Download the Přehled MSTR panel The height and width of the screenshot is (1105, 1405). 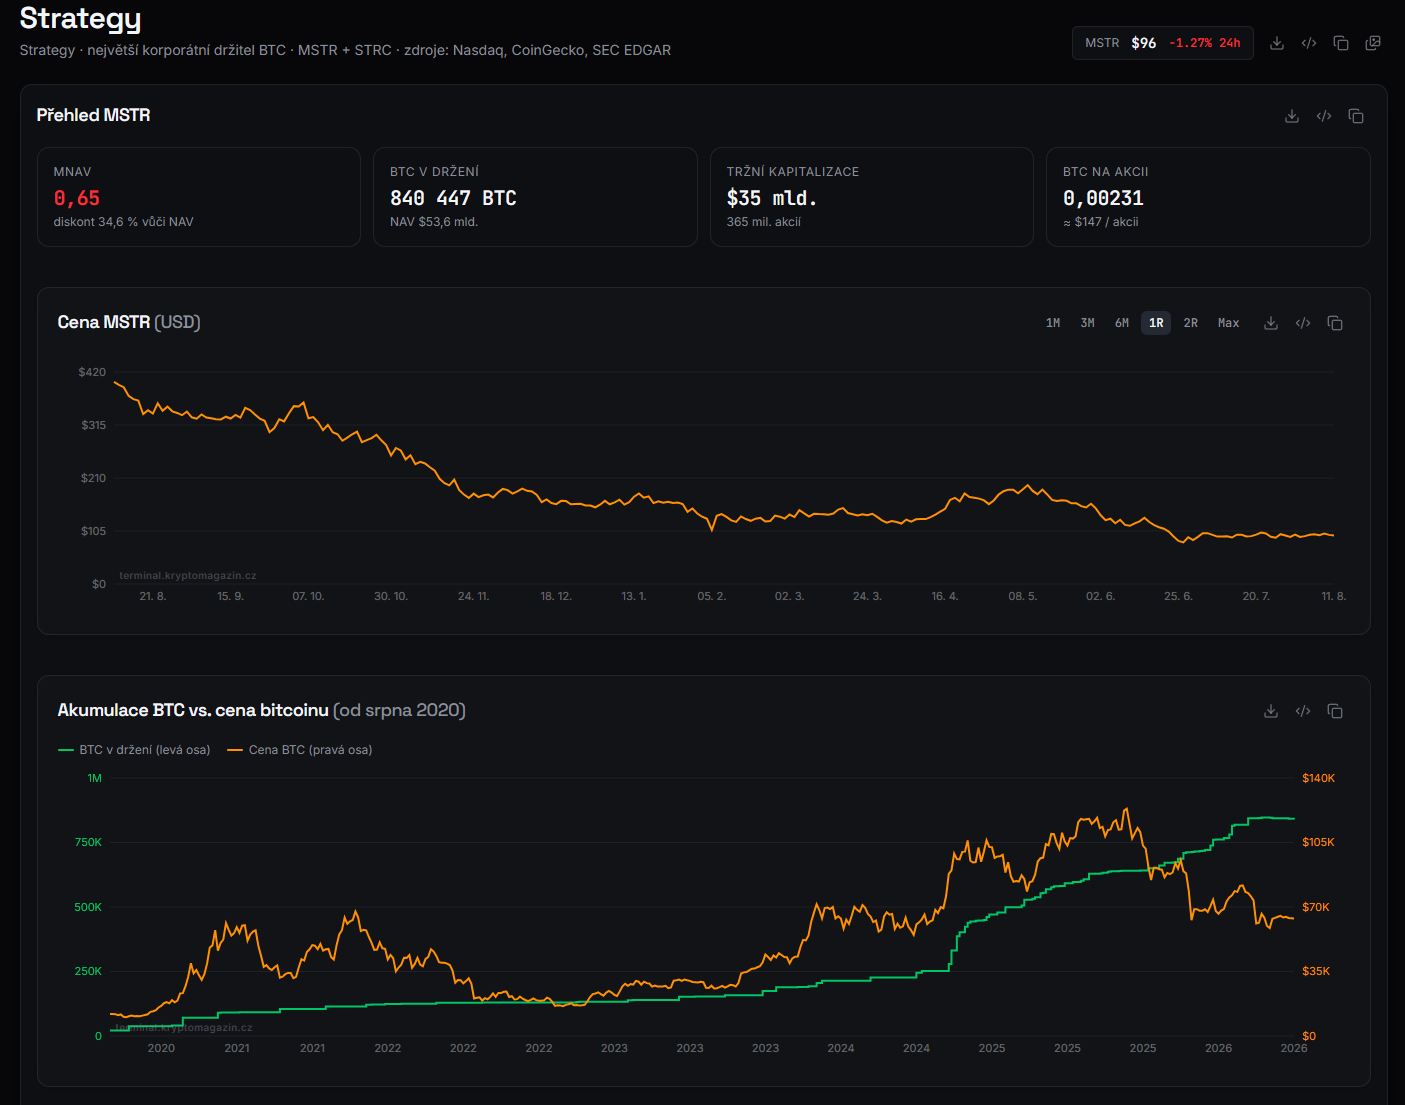1292,116
